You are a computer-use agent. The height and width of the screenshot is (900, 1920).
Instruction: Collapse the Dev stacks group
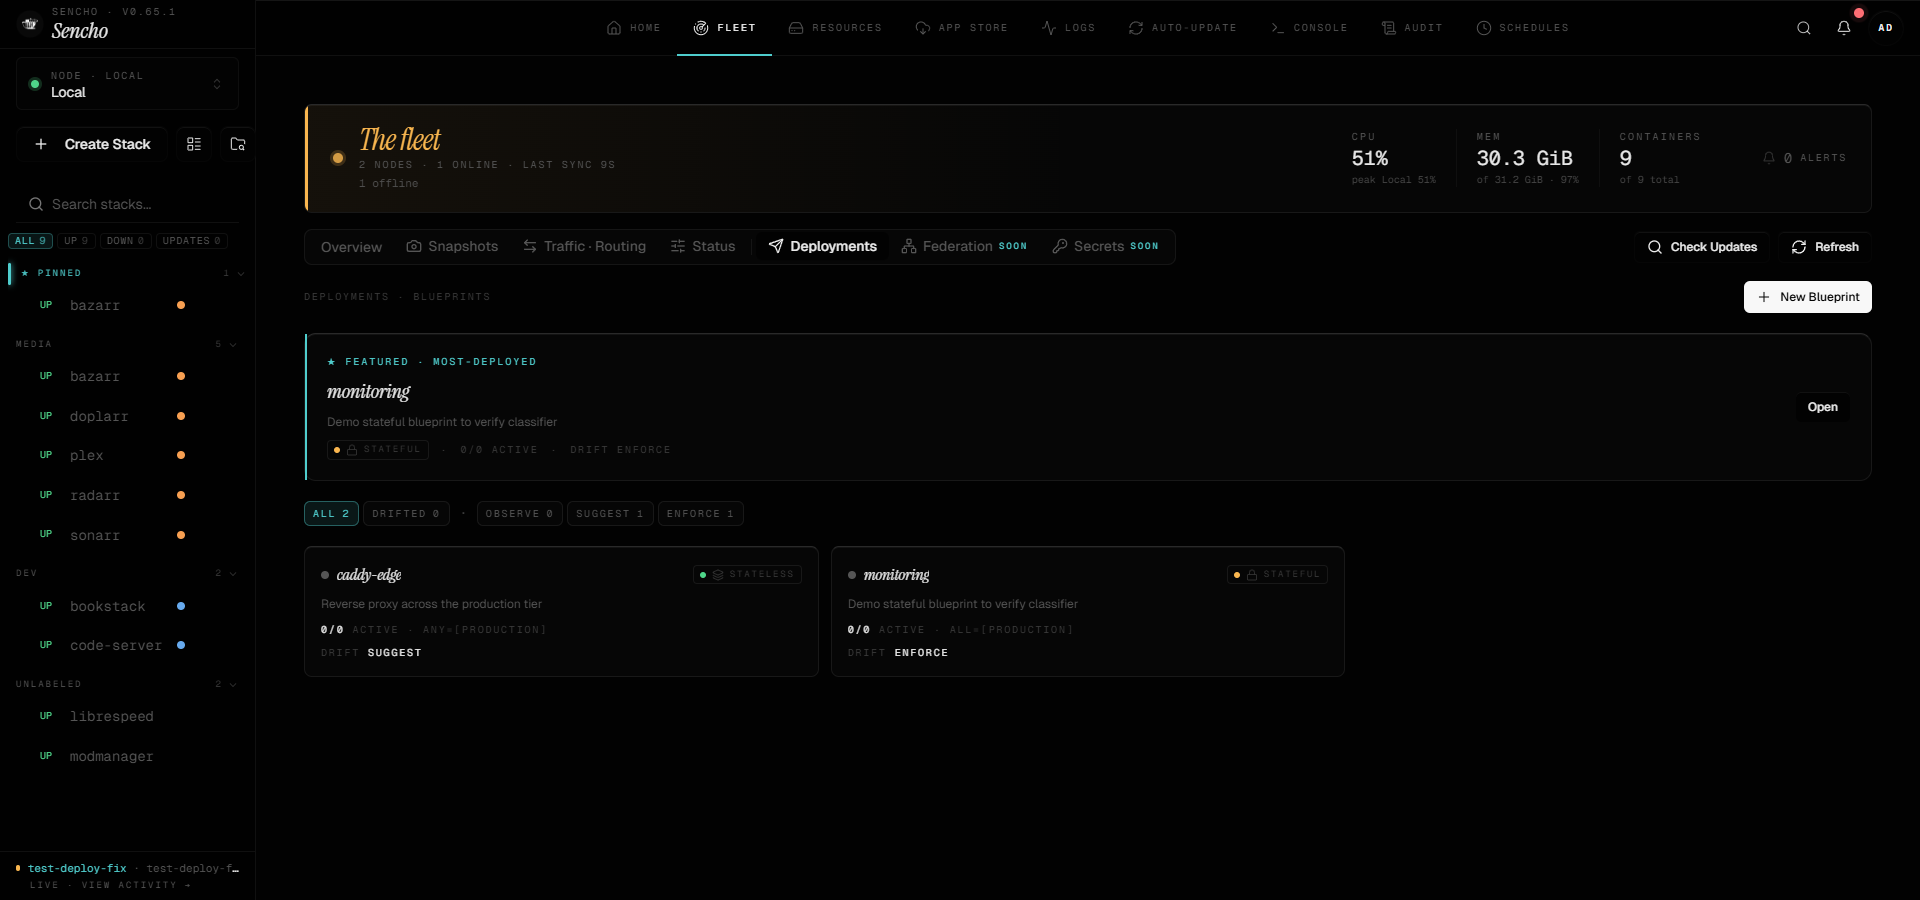(x=128, y=573)
